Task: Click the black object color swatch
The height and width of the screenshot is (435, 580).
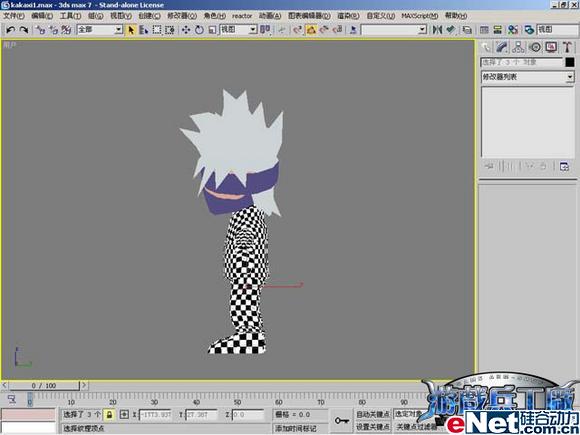Action: (x=570, y=62)
